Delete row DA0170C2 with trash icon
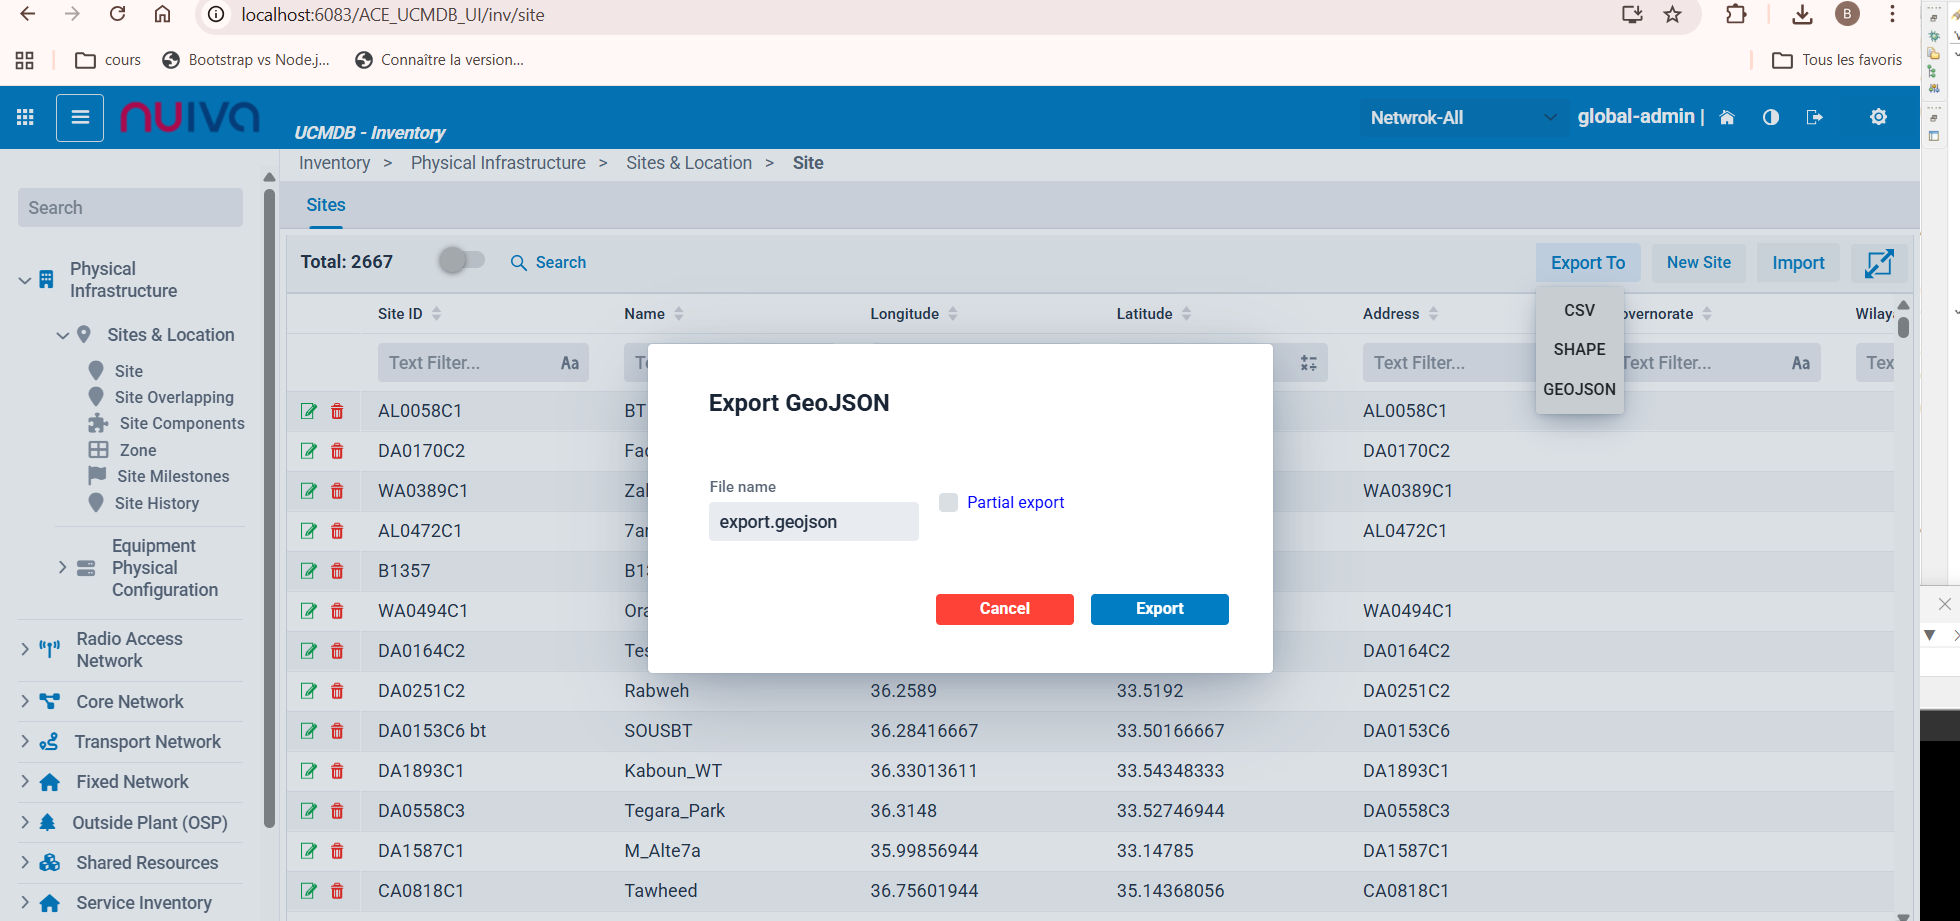 [337, 451]
